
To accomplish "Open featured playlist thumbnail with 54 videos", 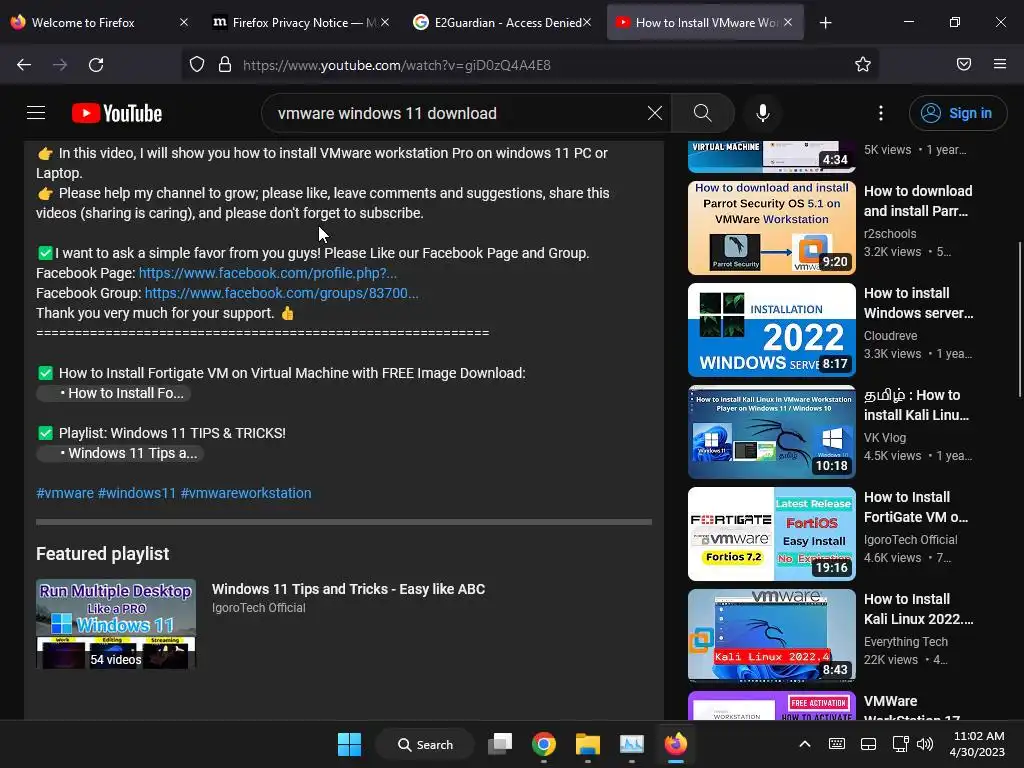I will [116, 624].
